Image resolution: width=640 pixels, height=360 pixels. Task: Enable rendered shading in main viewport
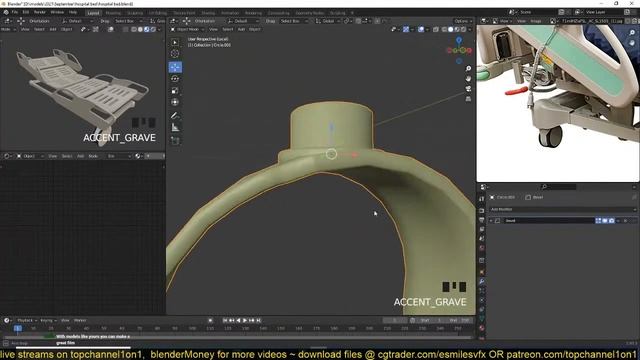[464, 29]
